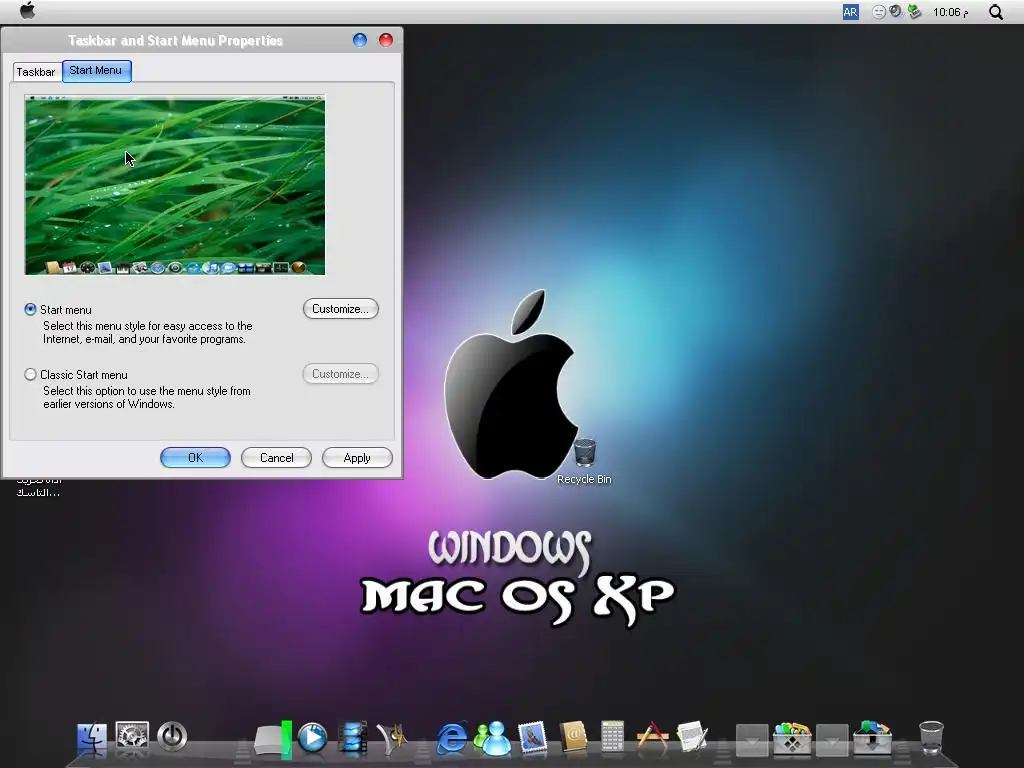Switch to the Taskbar tab
The image size is (1024, 768).
36,72
